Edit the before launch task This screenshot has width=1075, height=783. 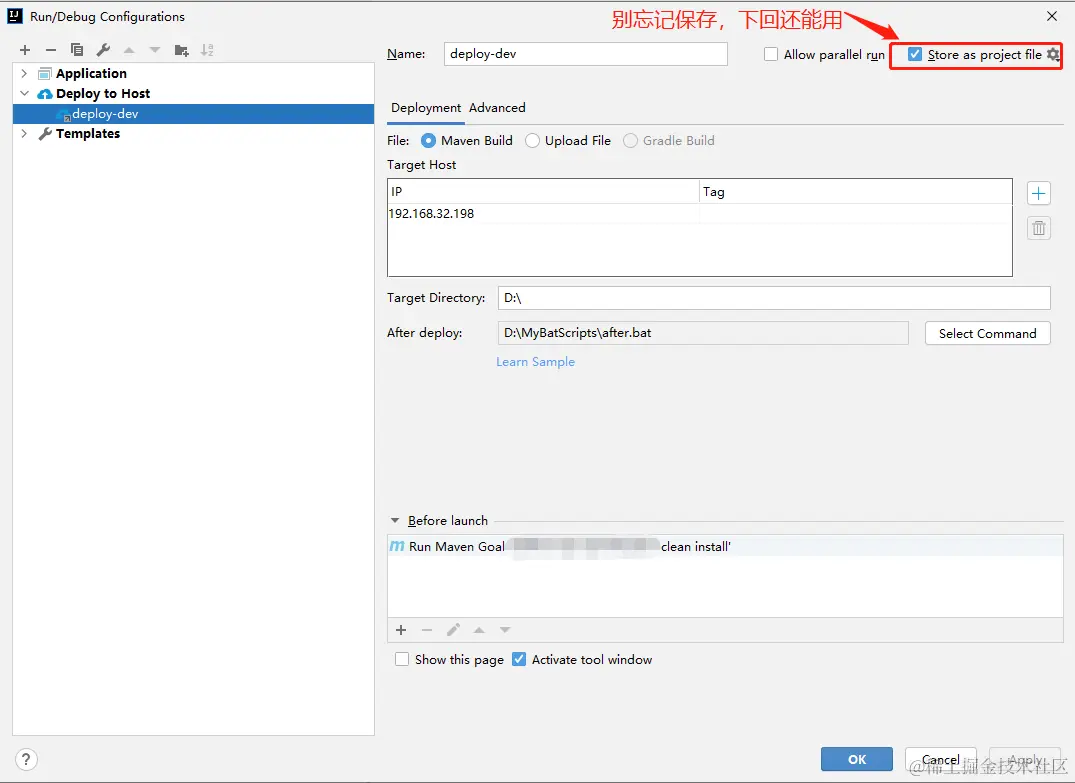453,630
